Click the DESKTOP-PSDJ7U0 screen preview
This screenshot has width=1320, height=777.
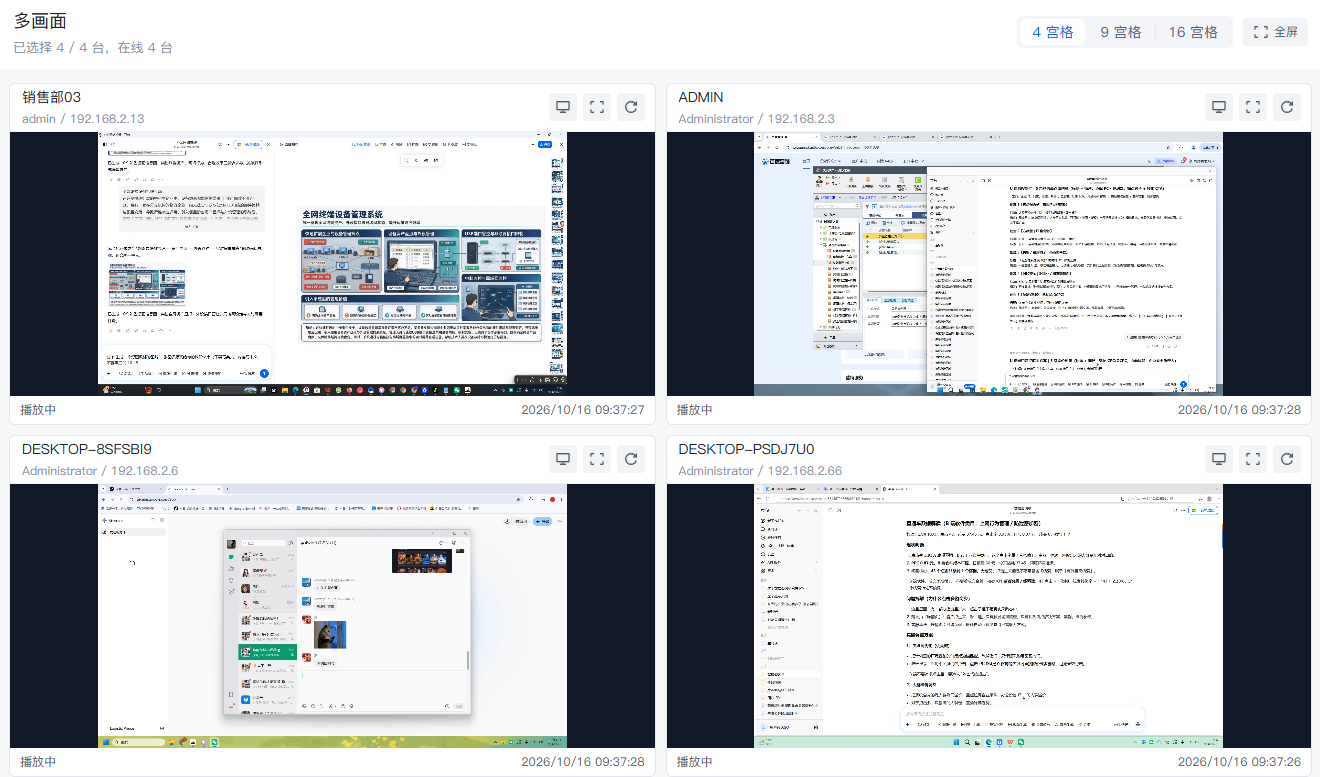click(x=988, y=616)
